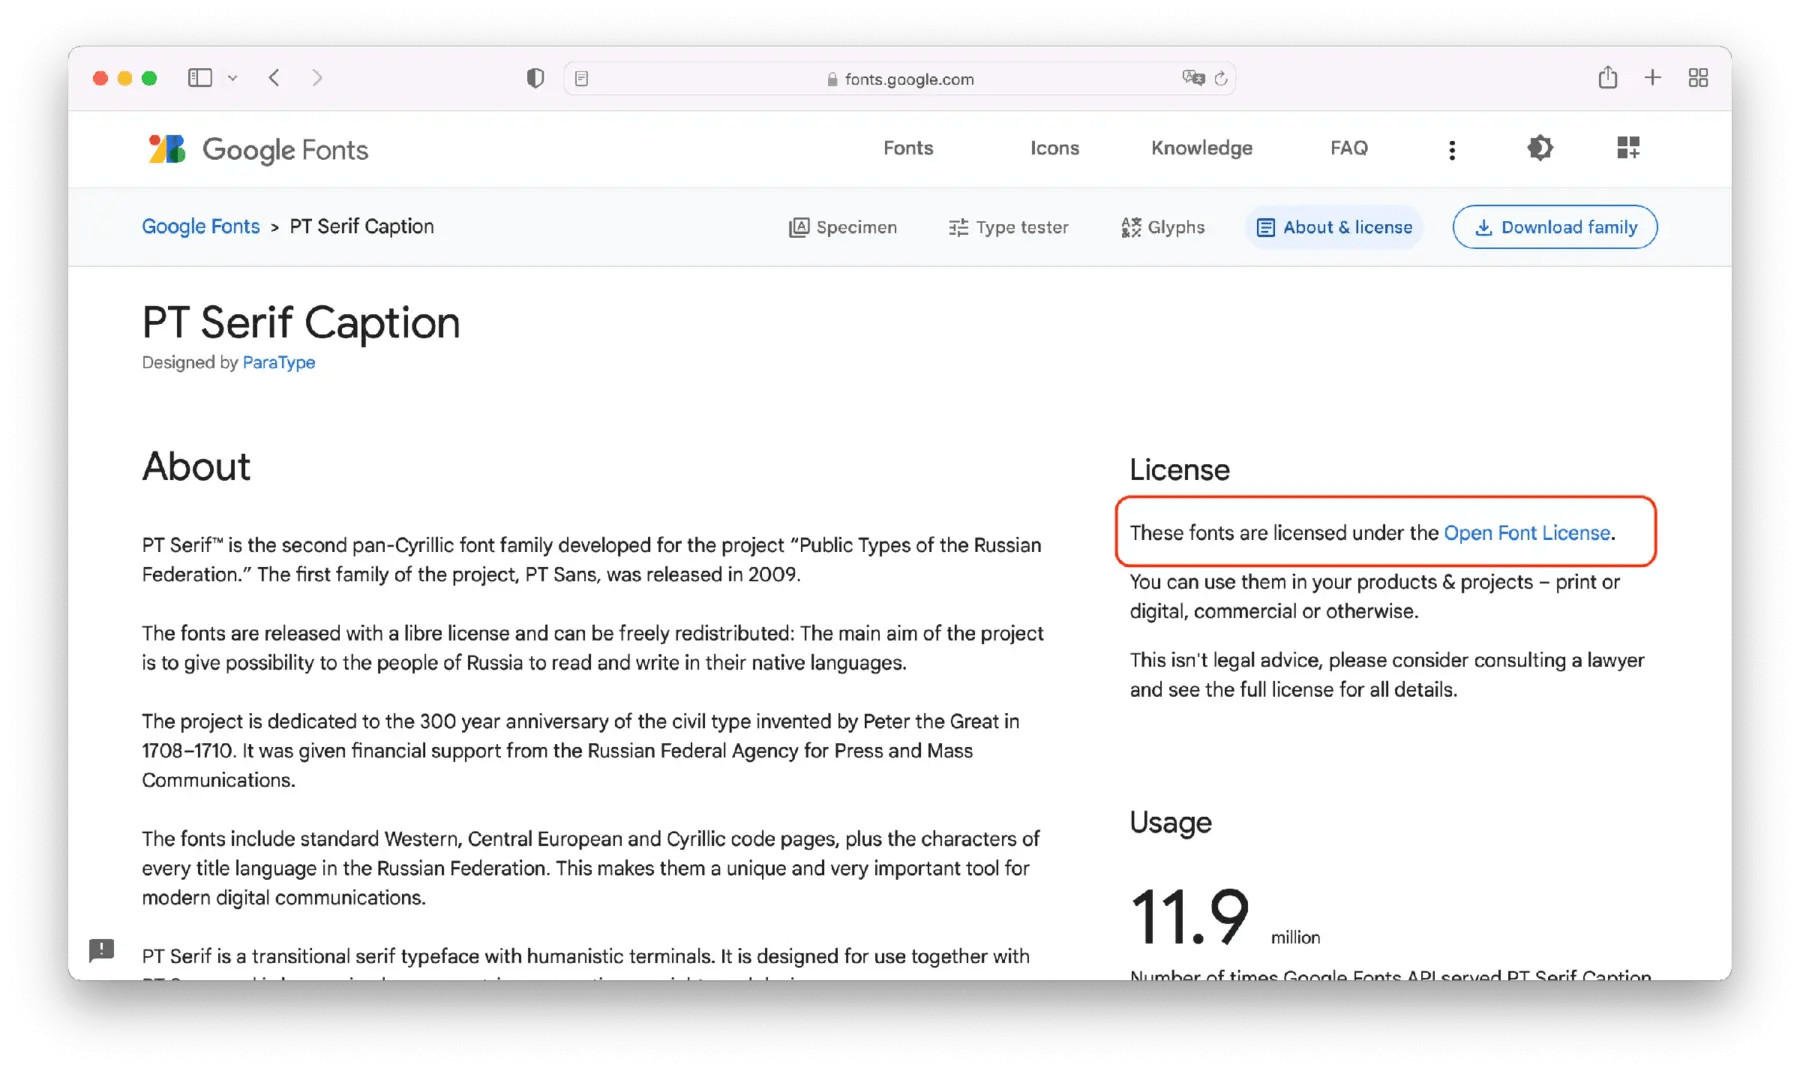
Task: Follow the Google Fonts breadcrumb link
Action: (x=201, y=226)
